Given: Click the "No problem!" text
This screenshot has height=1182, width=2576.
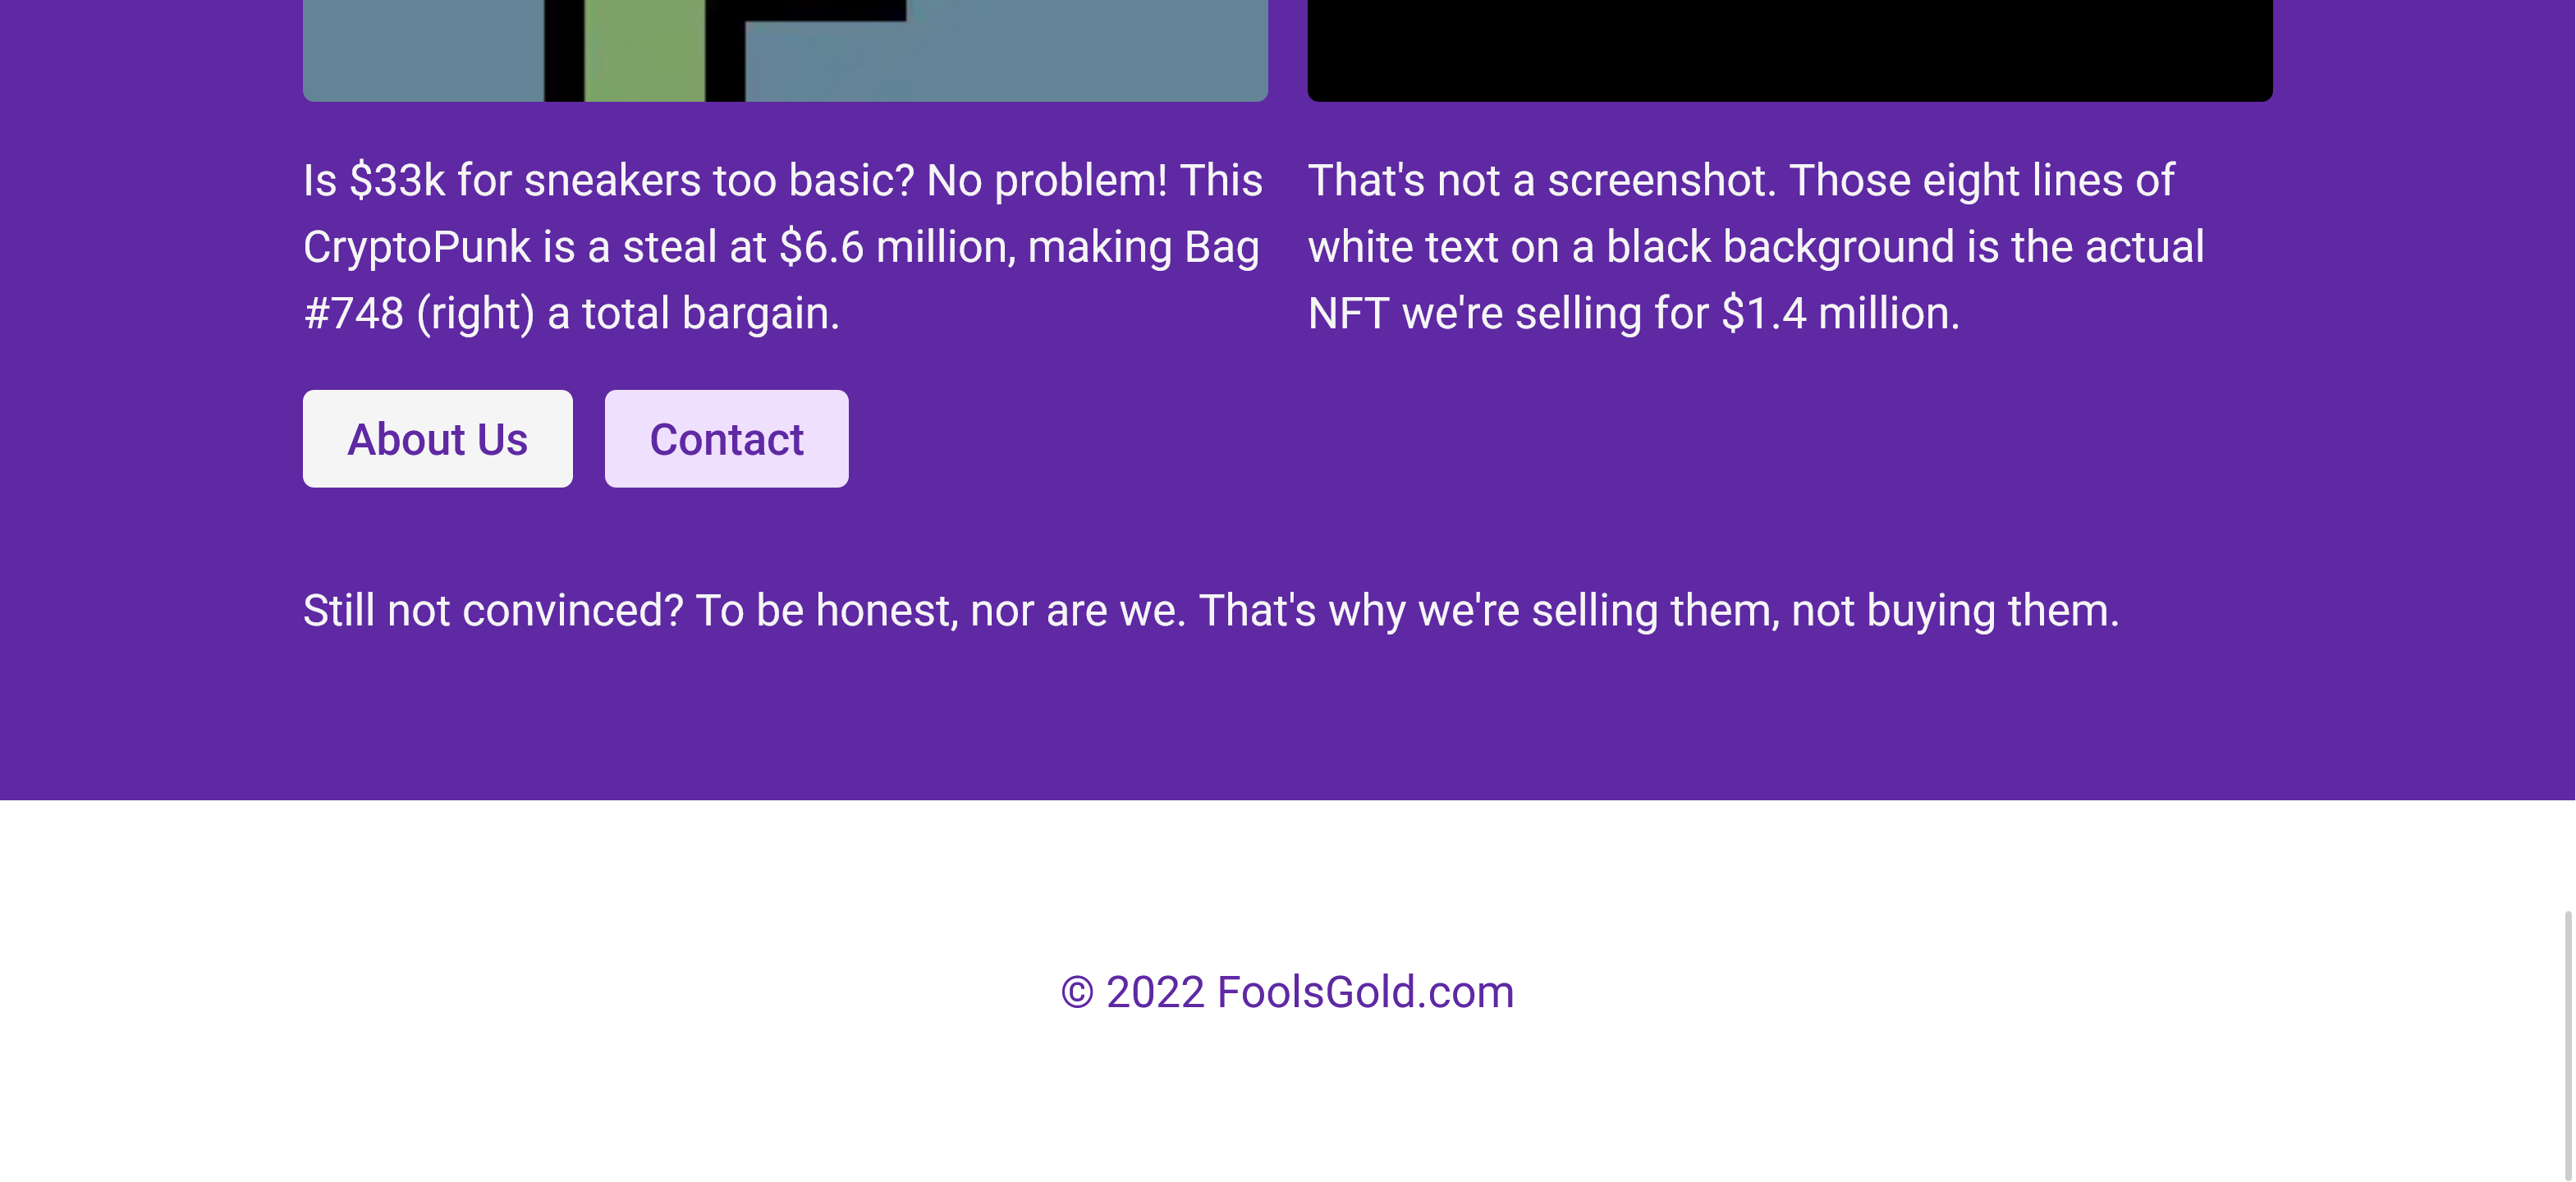Looking at the screenshot, I should pyautogui.click(x=1046, y=181).
